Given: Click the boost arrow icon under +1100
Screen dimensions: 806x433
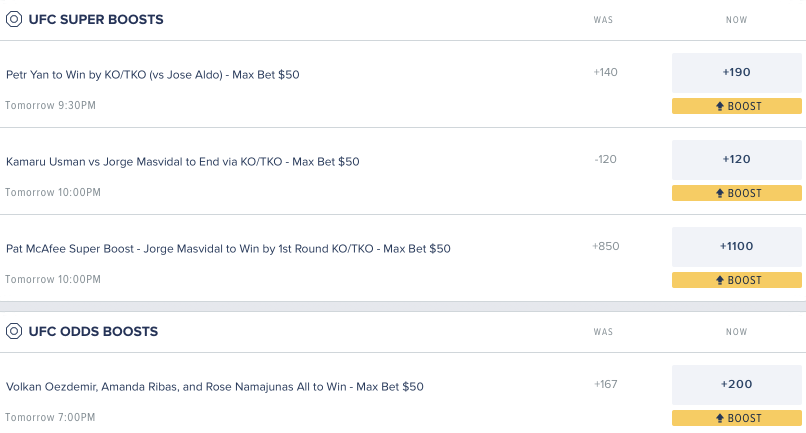Looking at the screenshot, I should click(720, 280).
